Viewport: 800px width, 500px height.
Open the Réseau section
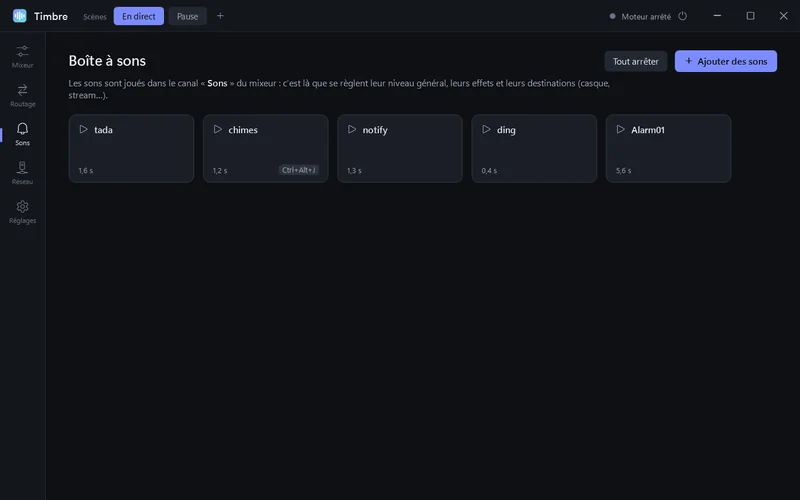[x=22, y=173]
